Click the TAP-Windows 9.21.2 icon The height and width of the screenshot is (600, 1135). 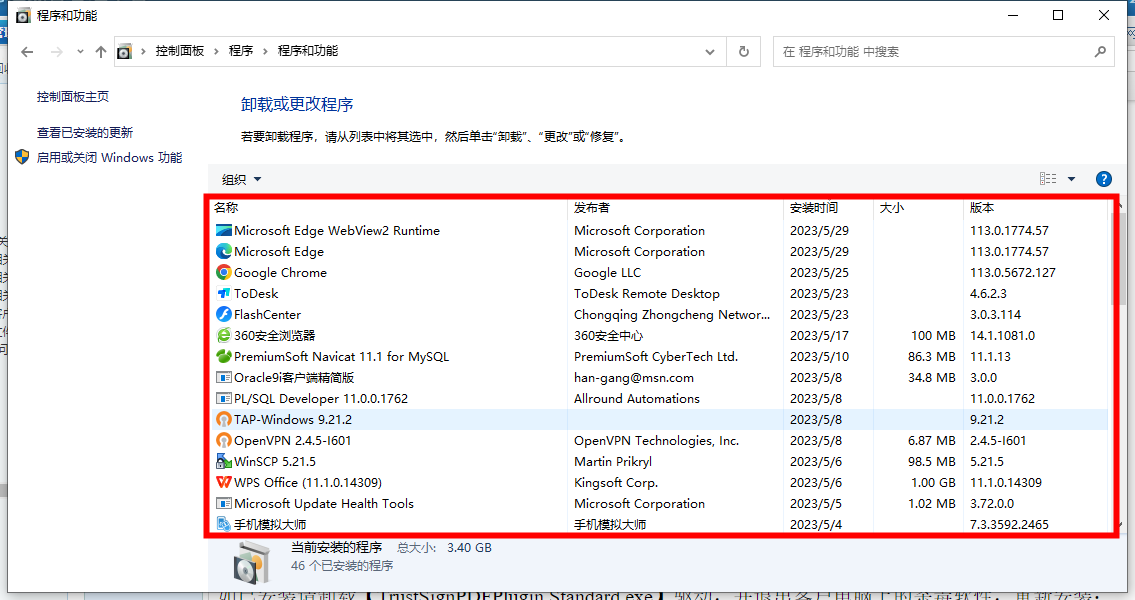click(224, 420)
